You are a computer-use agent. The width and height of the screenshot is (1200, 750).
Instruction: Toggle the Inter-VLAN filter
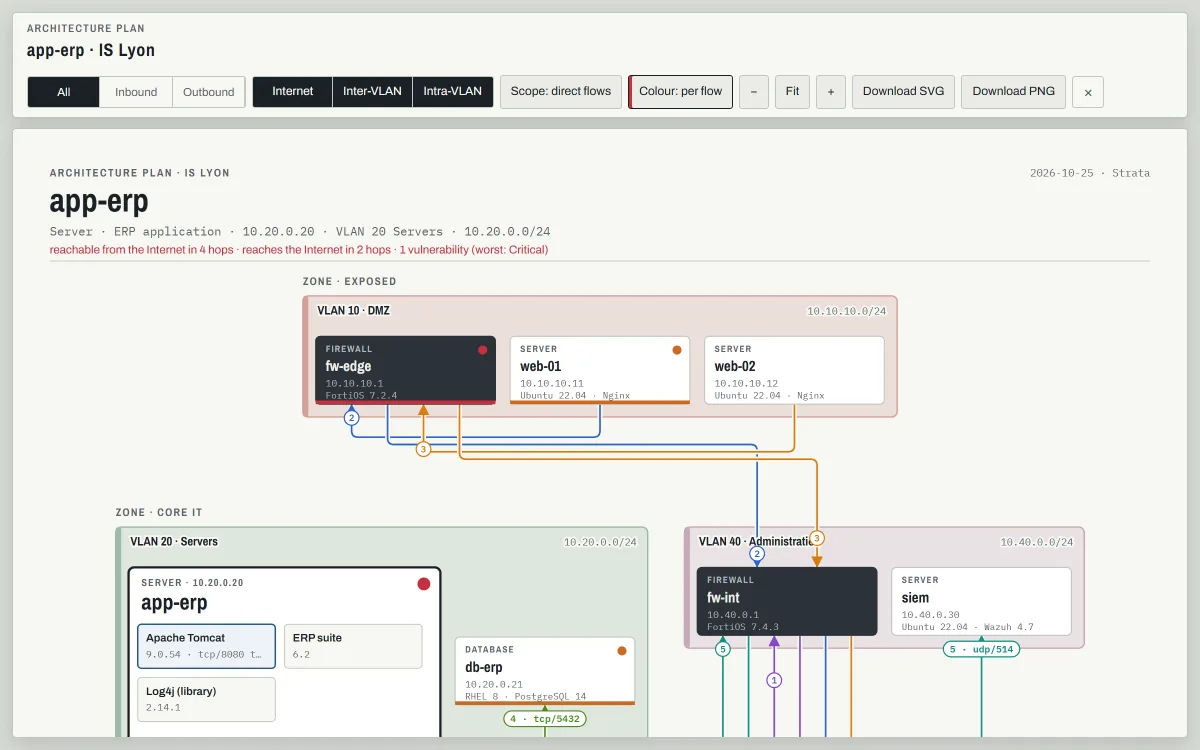click(x=372, y=91)
